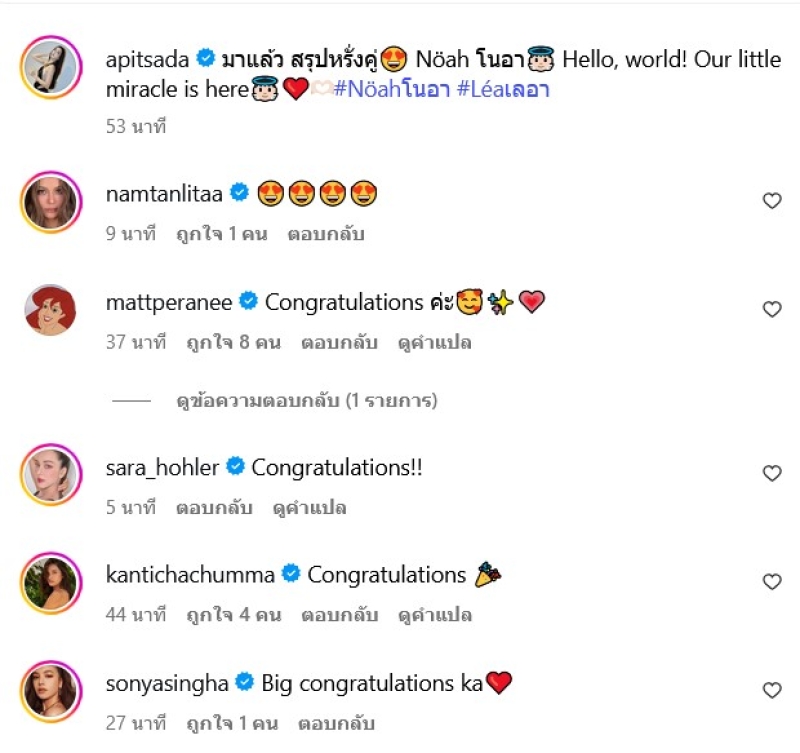Visit sara_hohler's profile via username
Image resolution: width=800 pixels, height=753 pixels.
point(162,467)
